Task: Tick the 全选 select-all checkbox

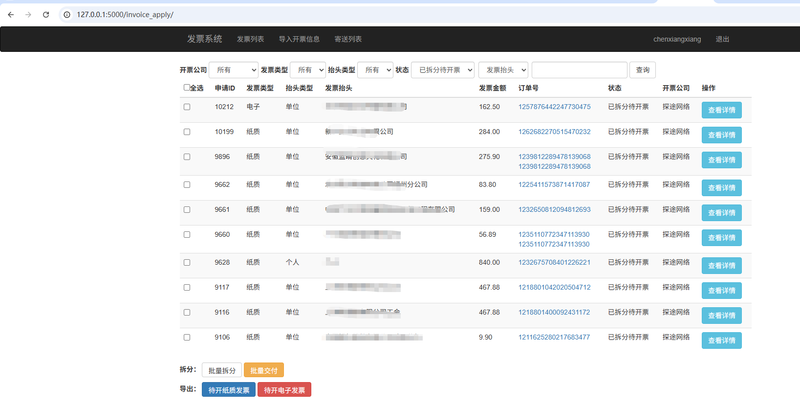Action: tap(187, 88)
